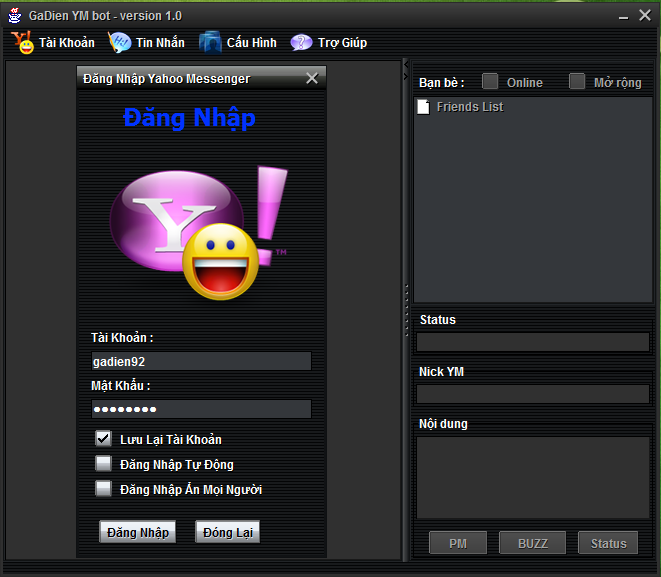Click the Tài Khoản Yahoo icon

[22, 43]
